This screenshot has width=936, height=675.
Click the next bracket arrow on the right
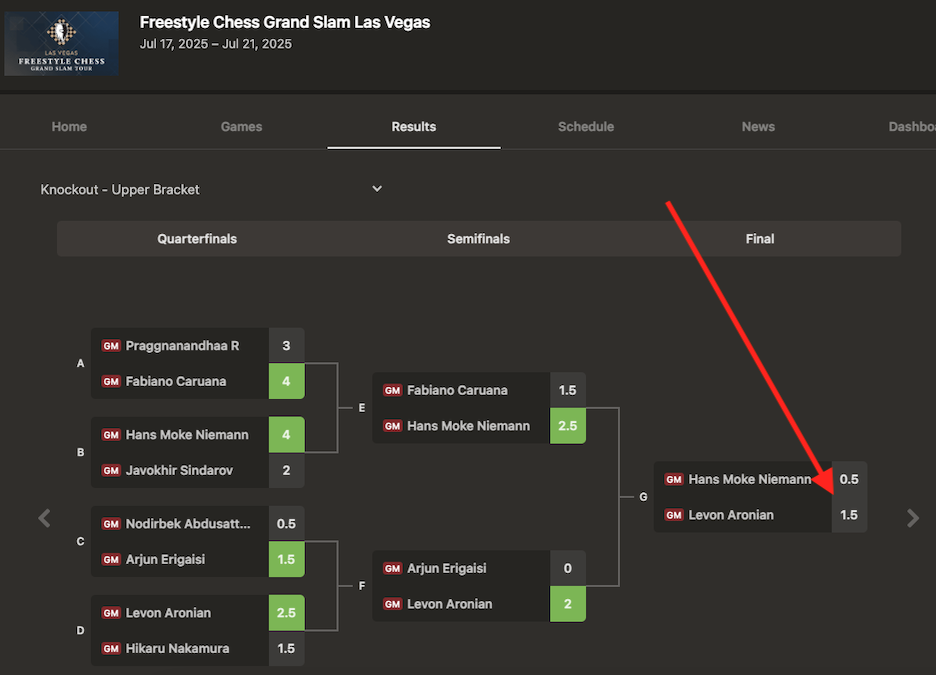pyautogui.click(x=913, y=518)
